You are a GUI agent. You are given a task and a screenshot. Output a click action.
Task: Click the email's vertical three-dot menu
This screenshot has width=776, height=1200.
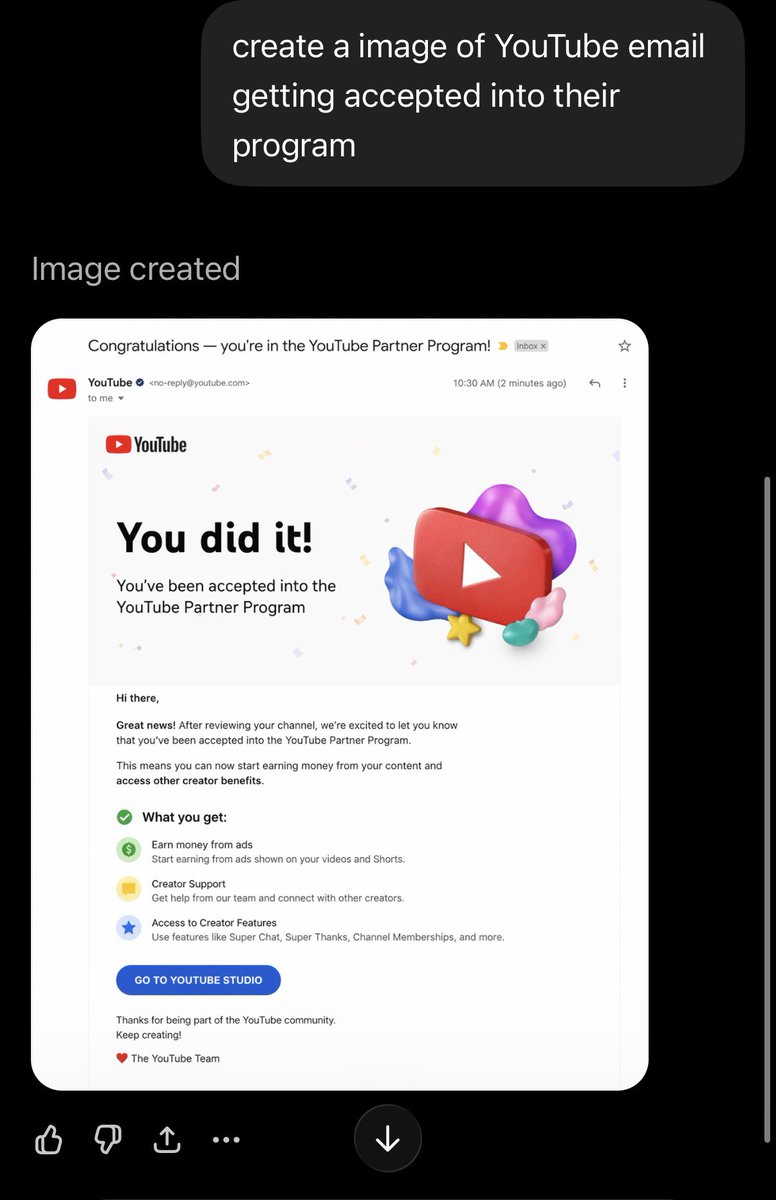click(x=625, y=383)
